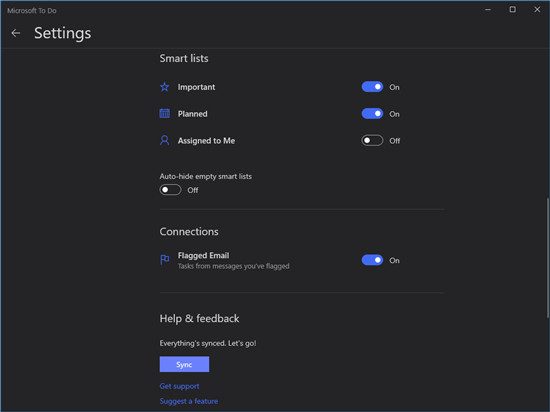Open the Suggest a feature link

click(189, 401)
